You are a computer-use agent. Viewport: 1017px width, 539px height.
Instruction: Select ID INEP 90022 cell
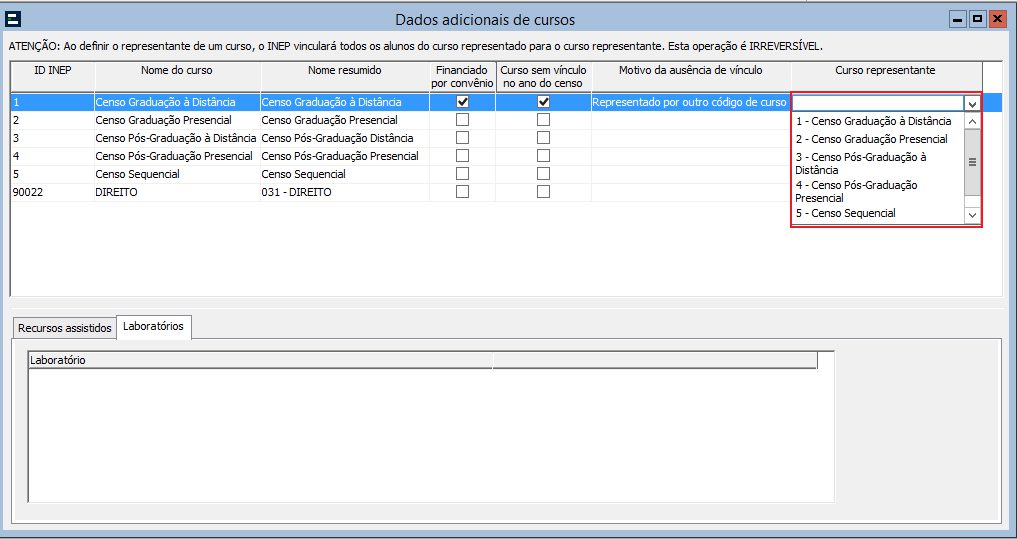53,192
